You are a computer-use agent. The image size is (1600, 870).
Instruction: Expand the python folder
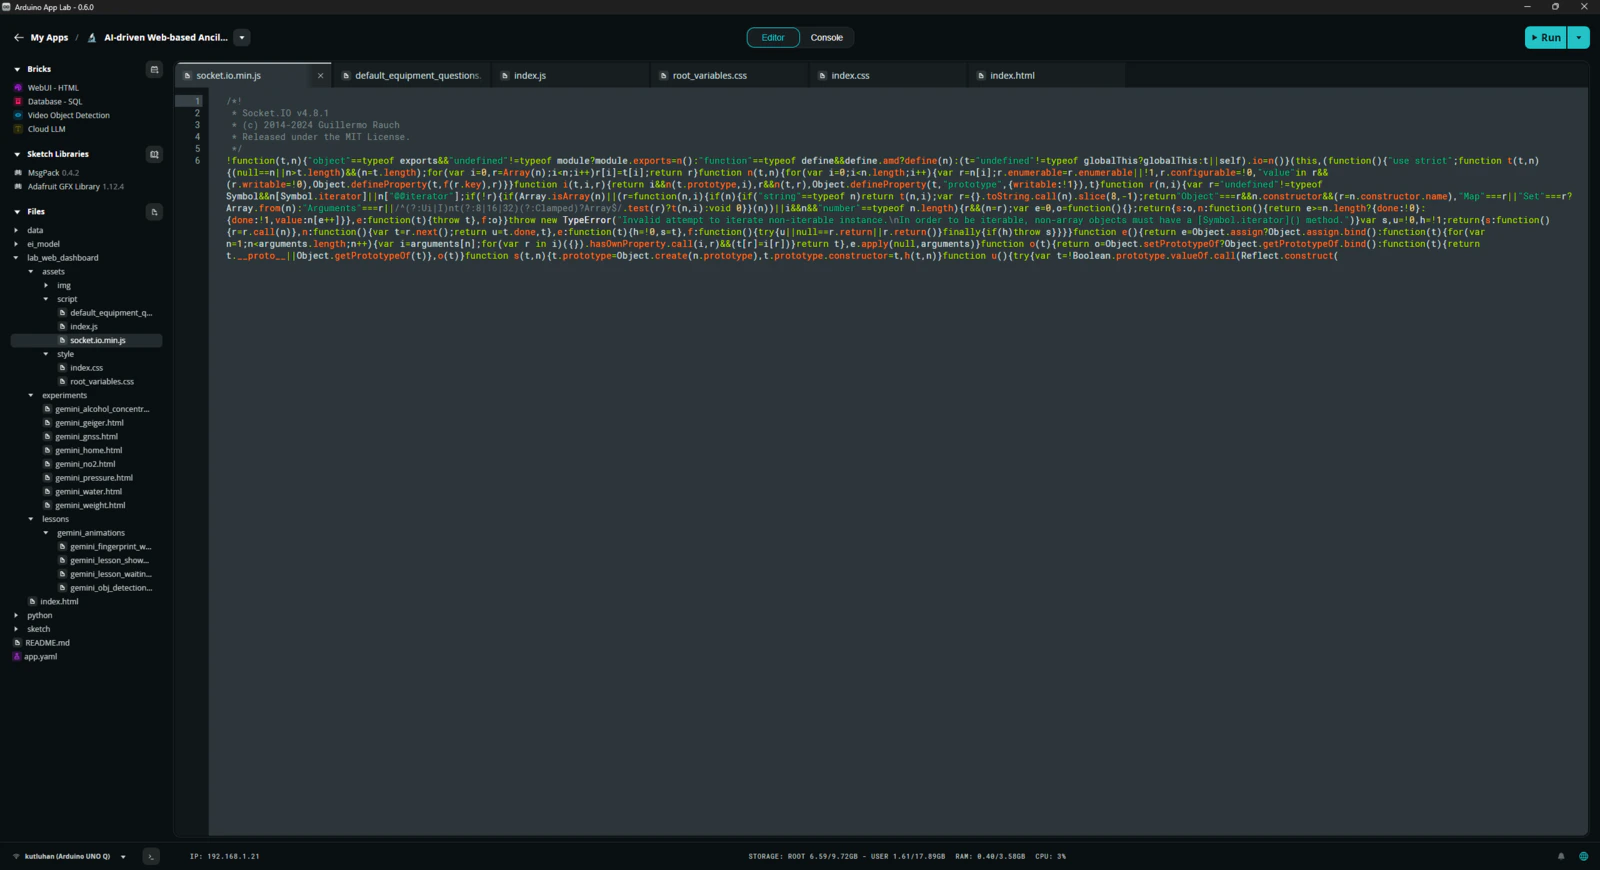coord(17,615)
